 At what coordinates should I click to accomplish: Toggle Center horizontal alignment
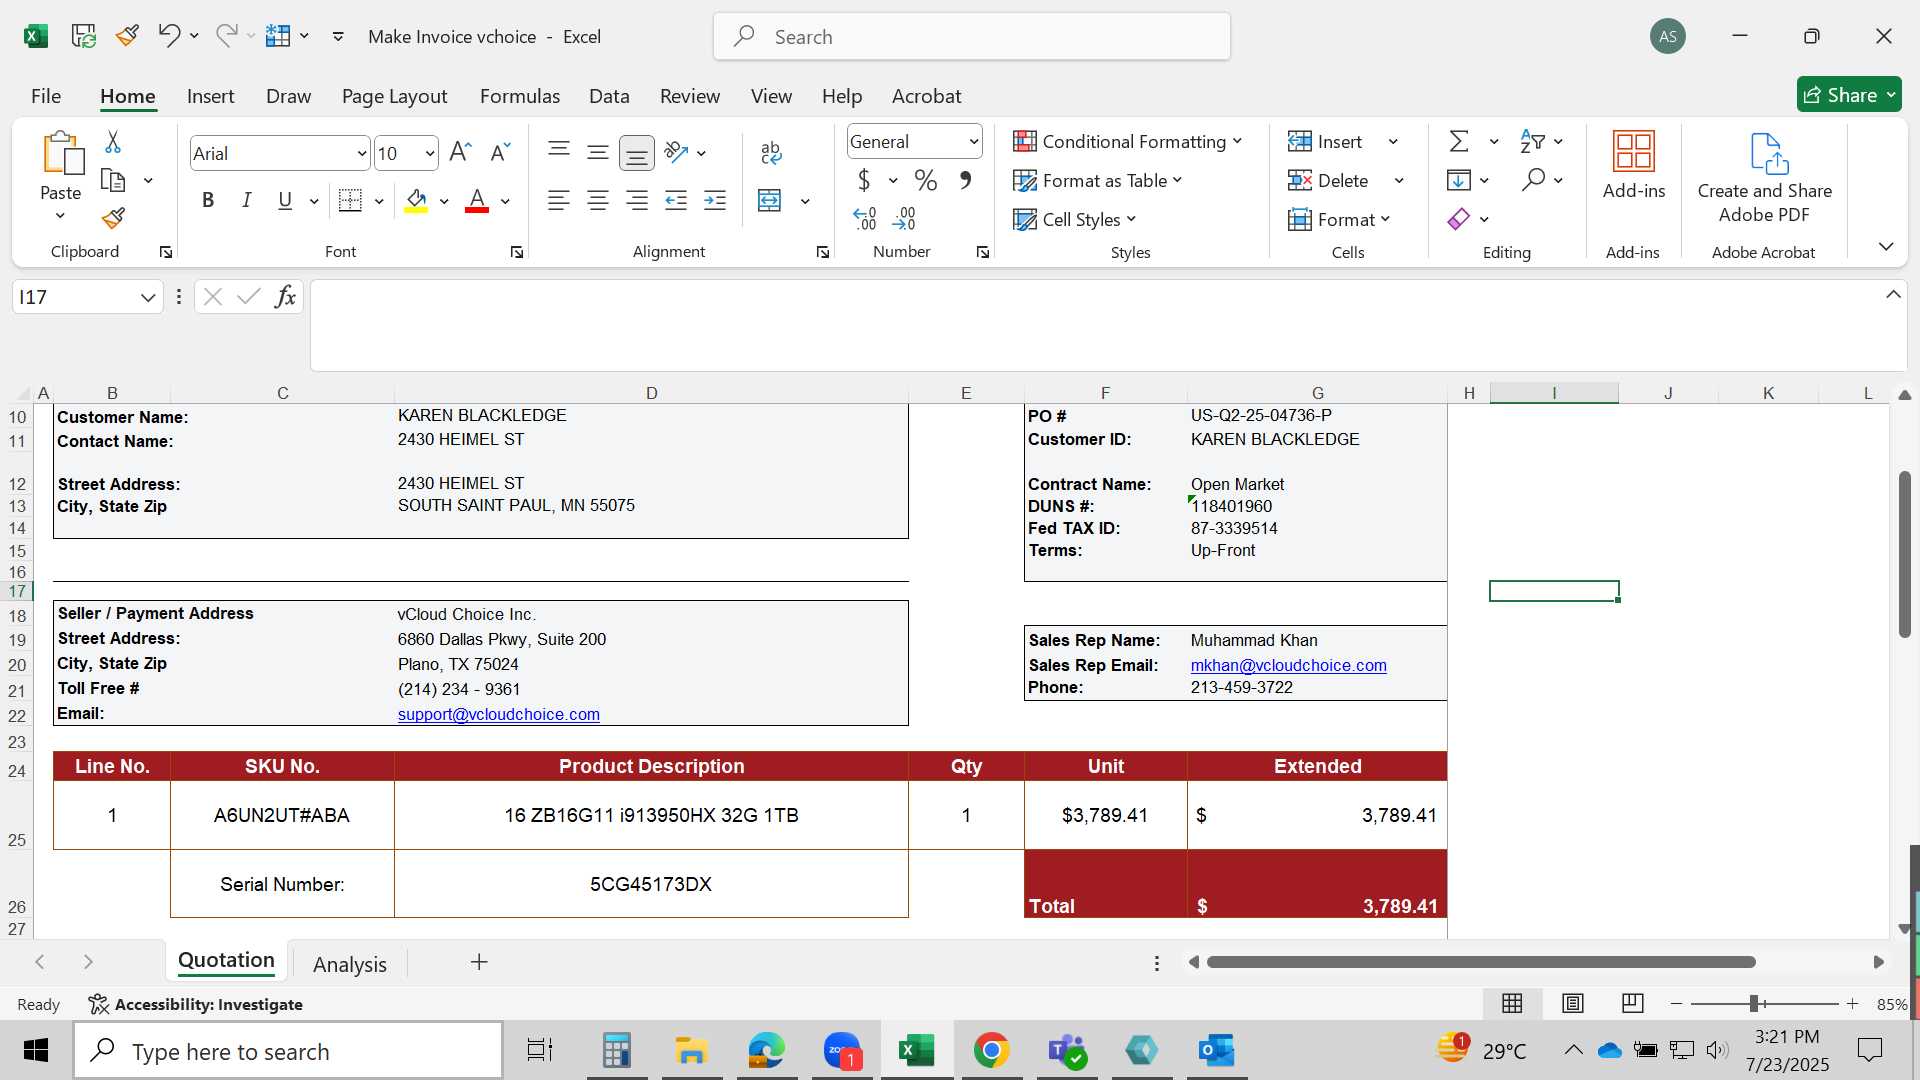(598, 201)
